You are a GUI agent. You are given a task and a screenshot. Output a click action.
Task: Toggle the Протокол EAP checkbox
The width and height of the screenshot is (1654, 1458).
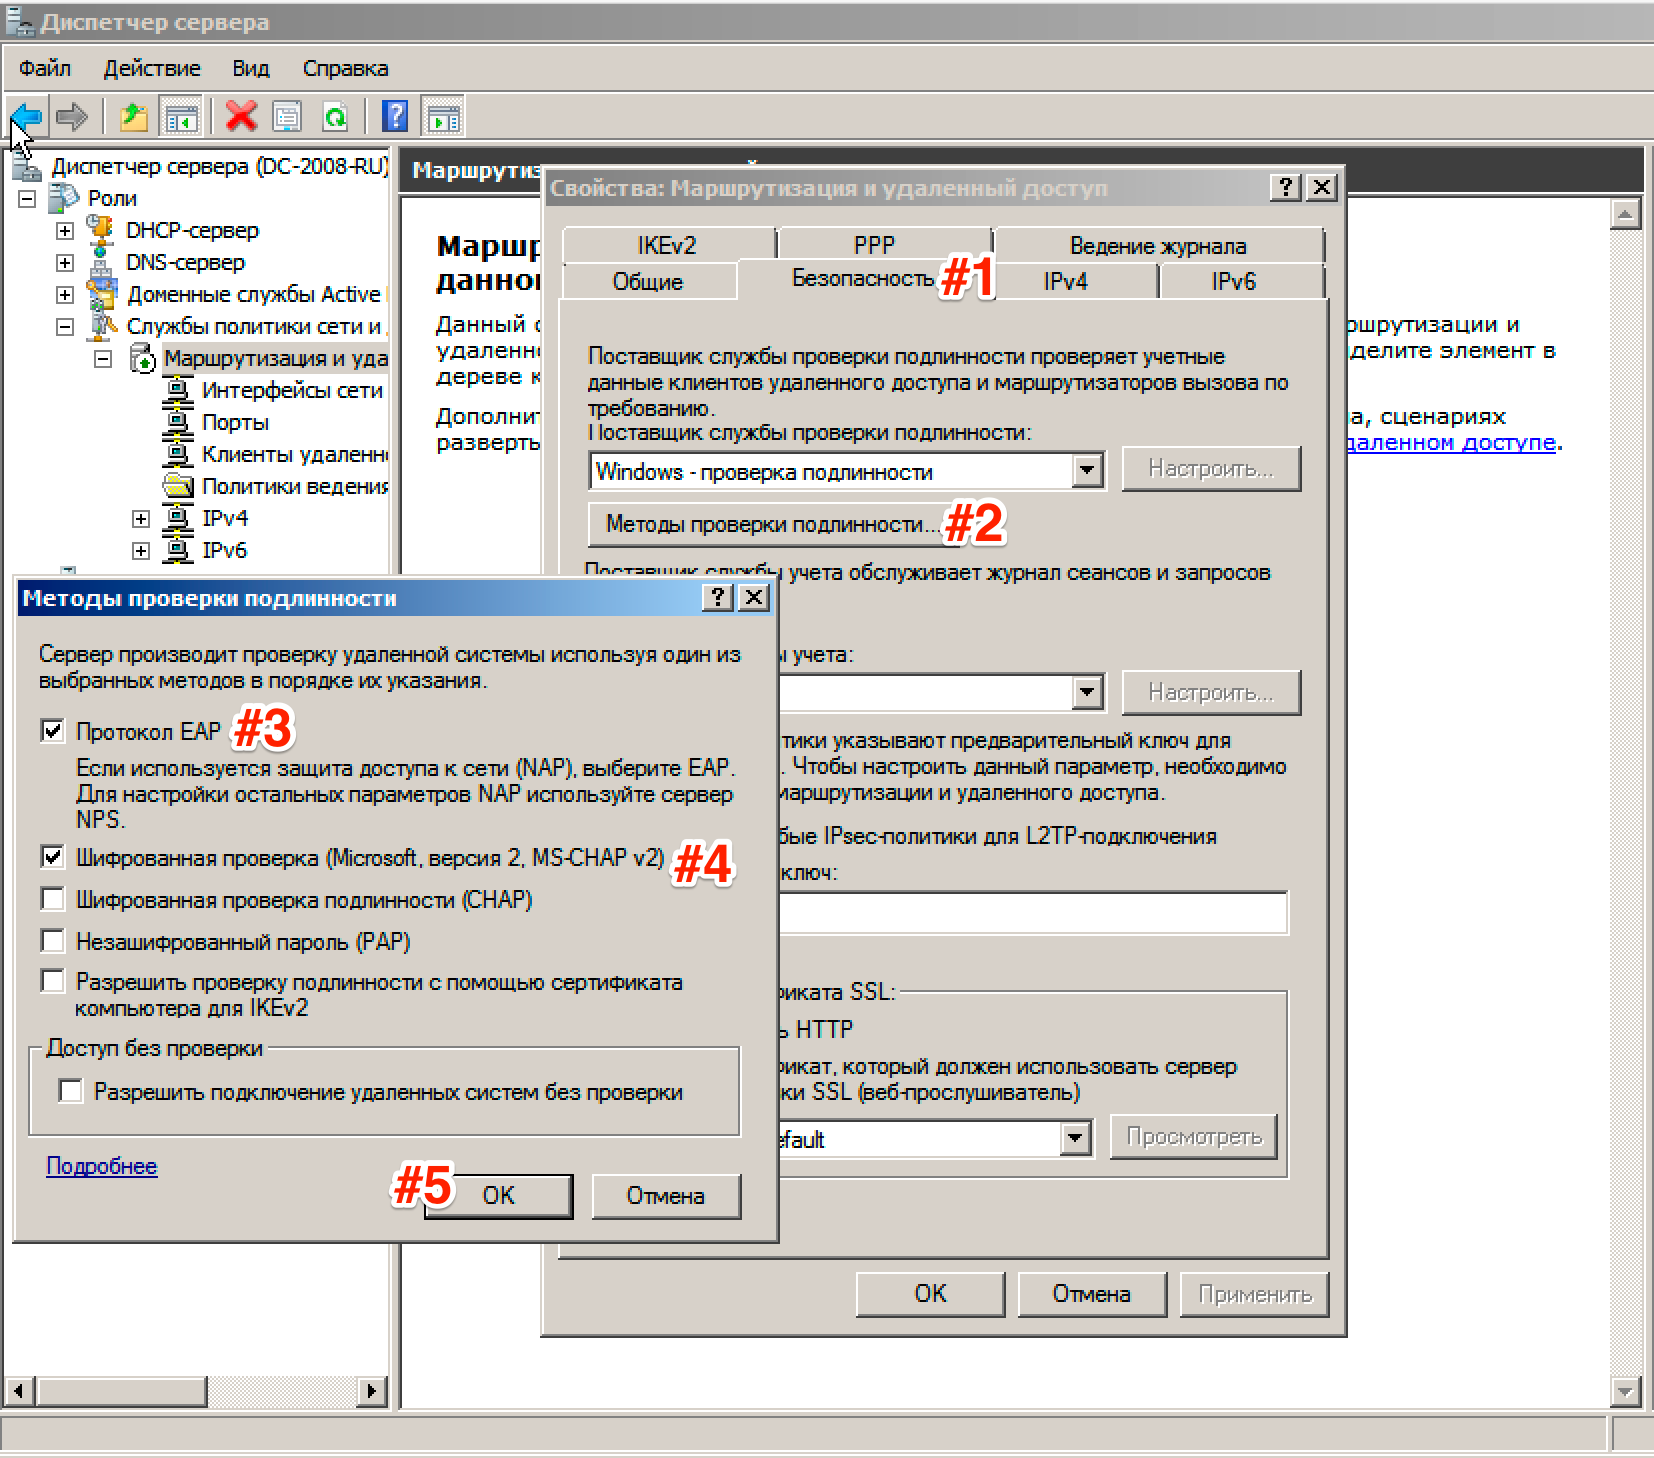tap(53, 731)
